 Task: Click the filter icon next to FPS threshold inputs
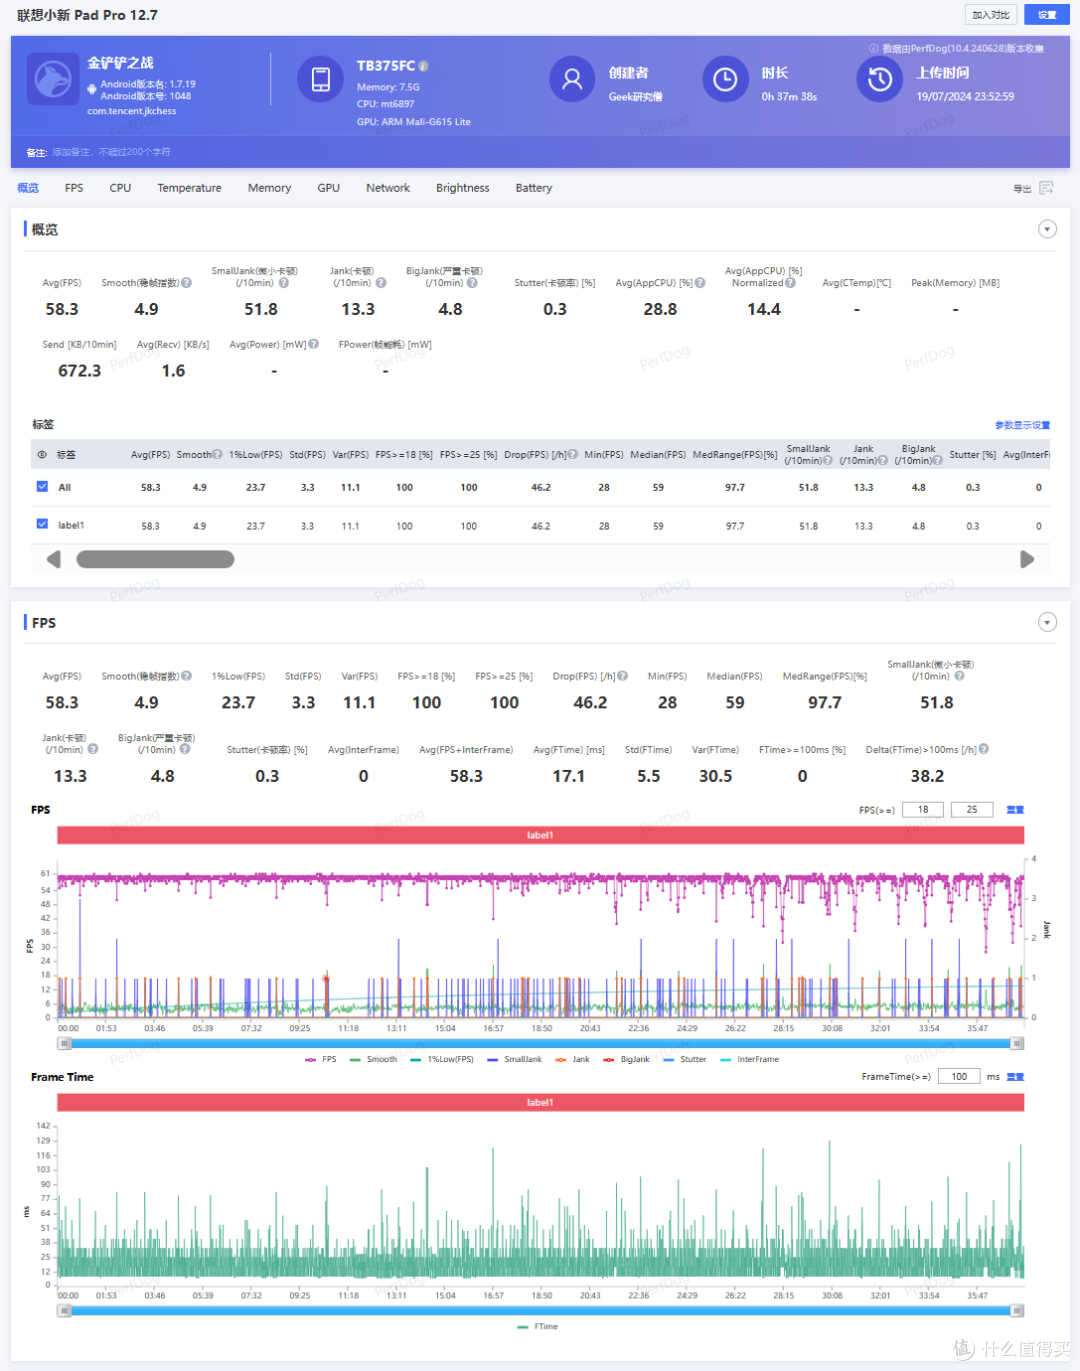1015,810
